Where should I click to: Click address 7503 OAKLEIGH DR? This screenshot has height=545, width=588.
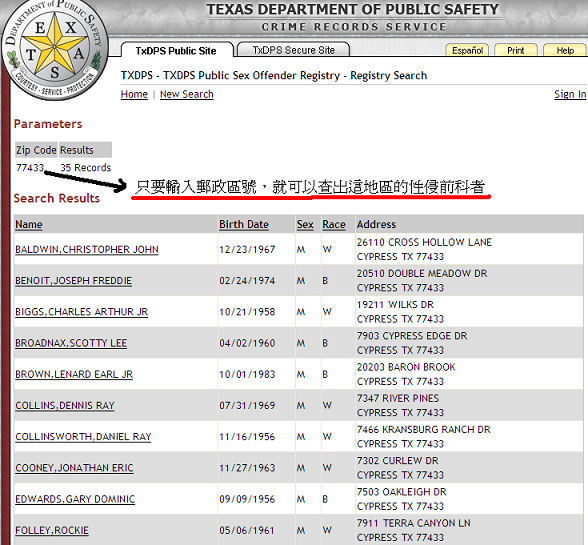[x=402, y=492]
